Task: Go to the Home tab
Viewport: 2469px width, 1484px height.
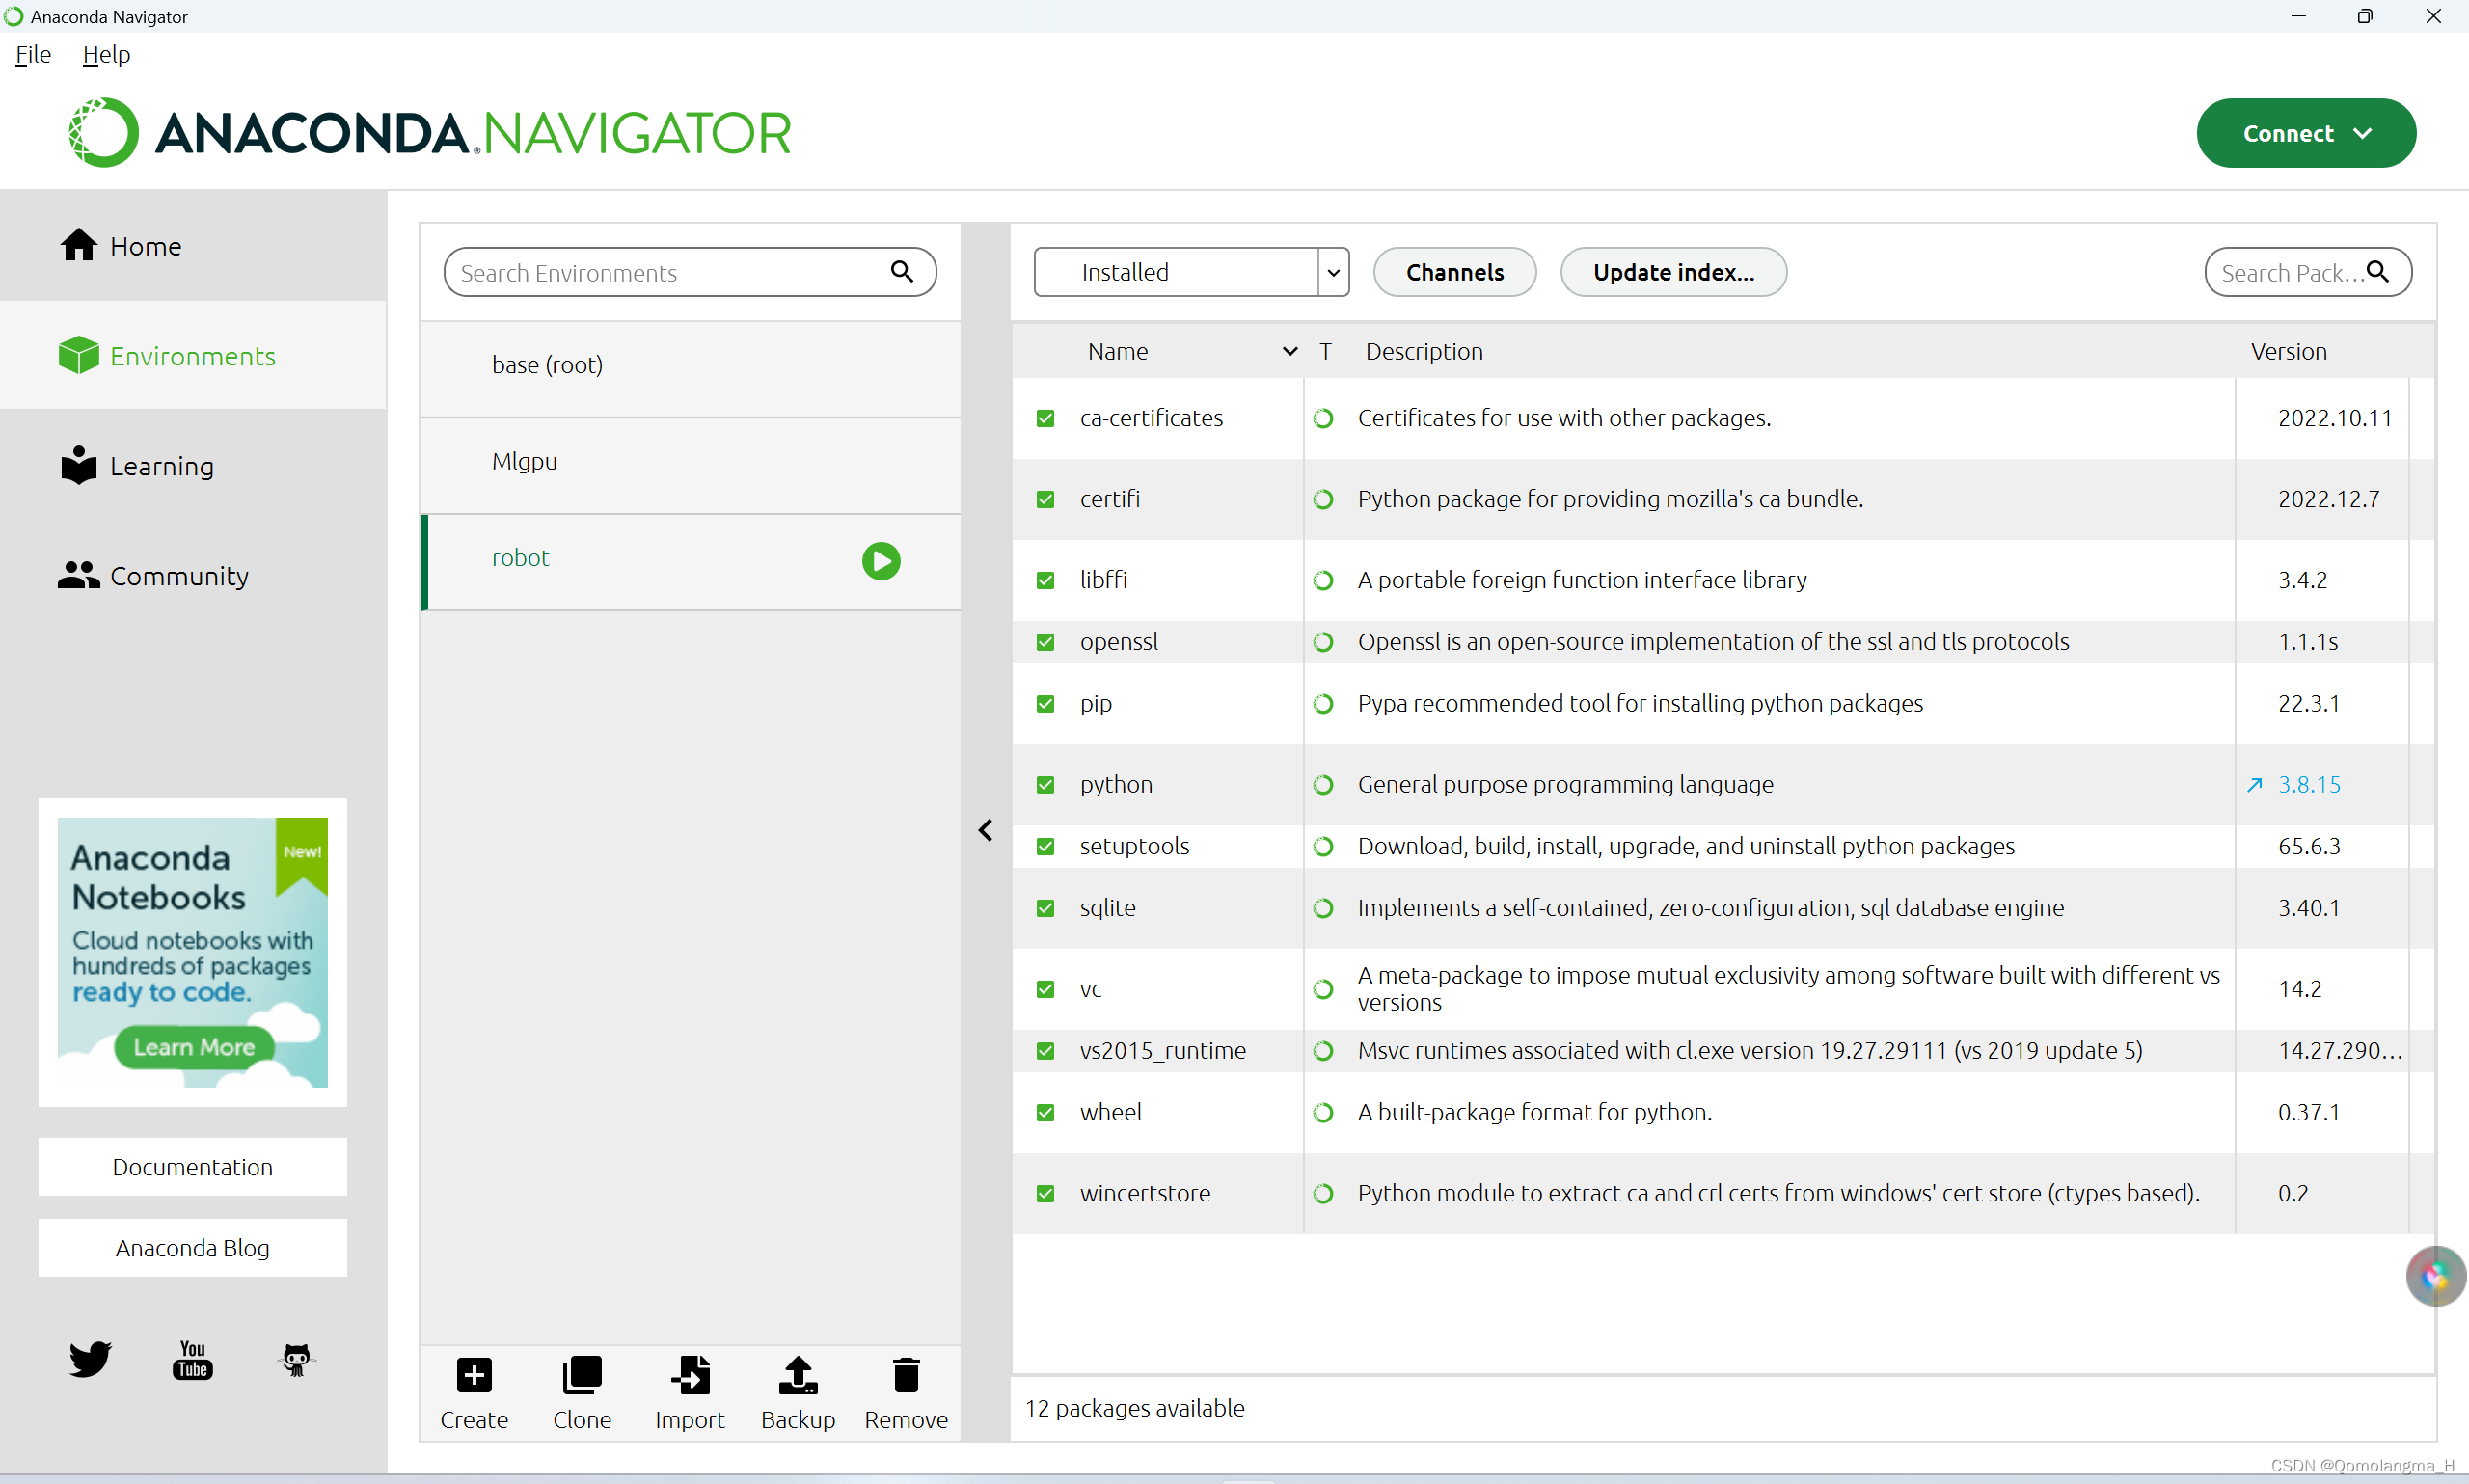Action: 193,246
